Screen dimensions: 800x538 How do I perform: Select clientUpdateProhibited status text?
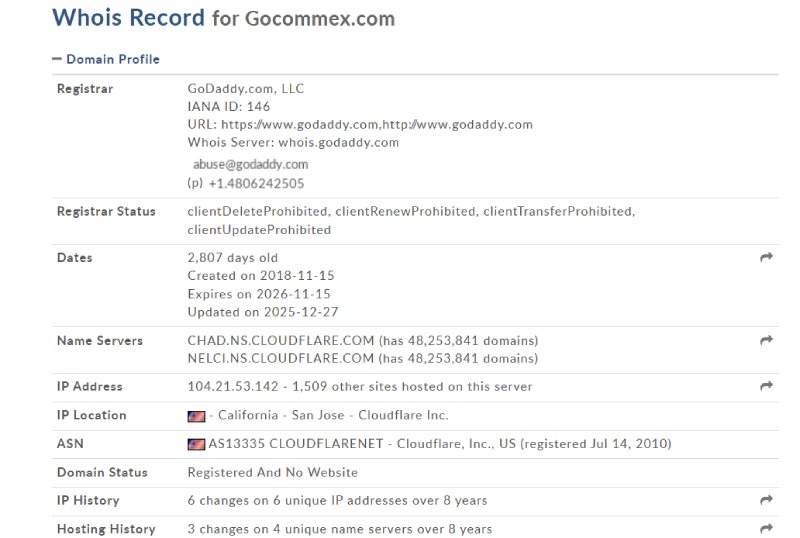click(259, 230)
